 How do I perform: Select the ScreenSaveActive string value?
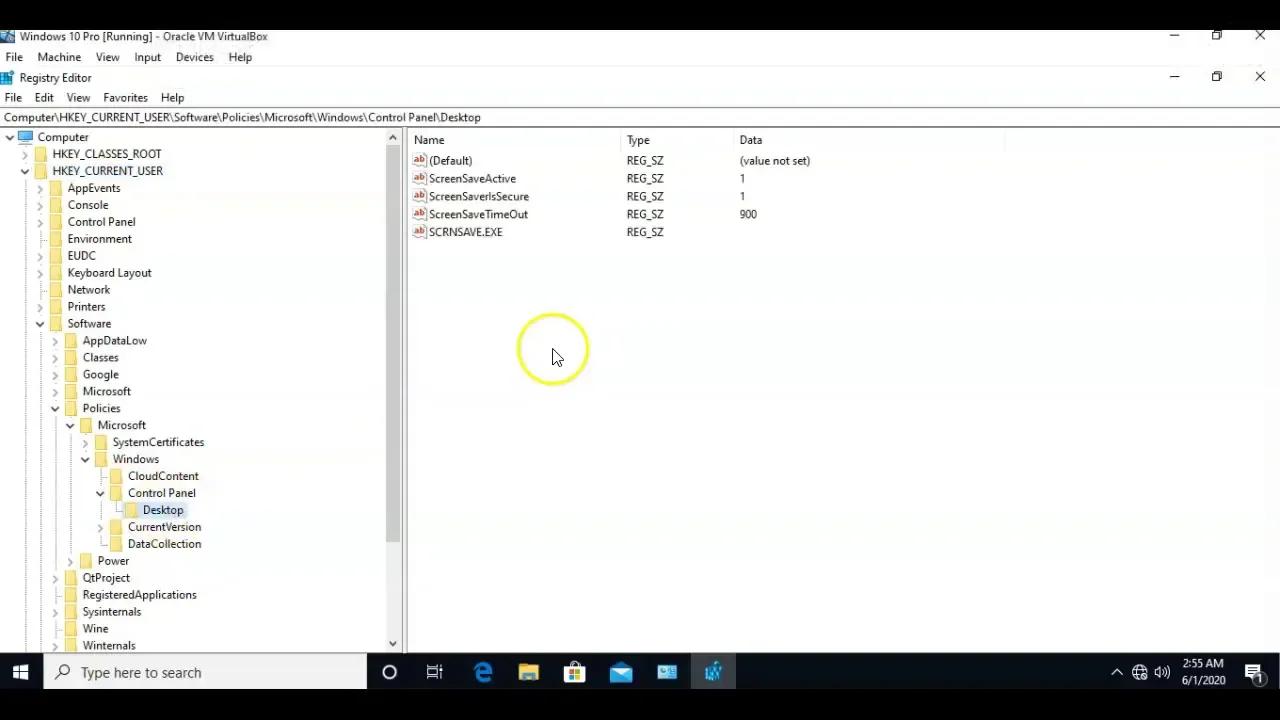coord(472,178)
